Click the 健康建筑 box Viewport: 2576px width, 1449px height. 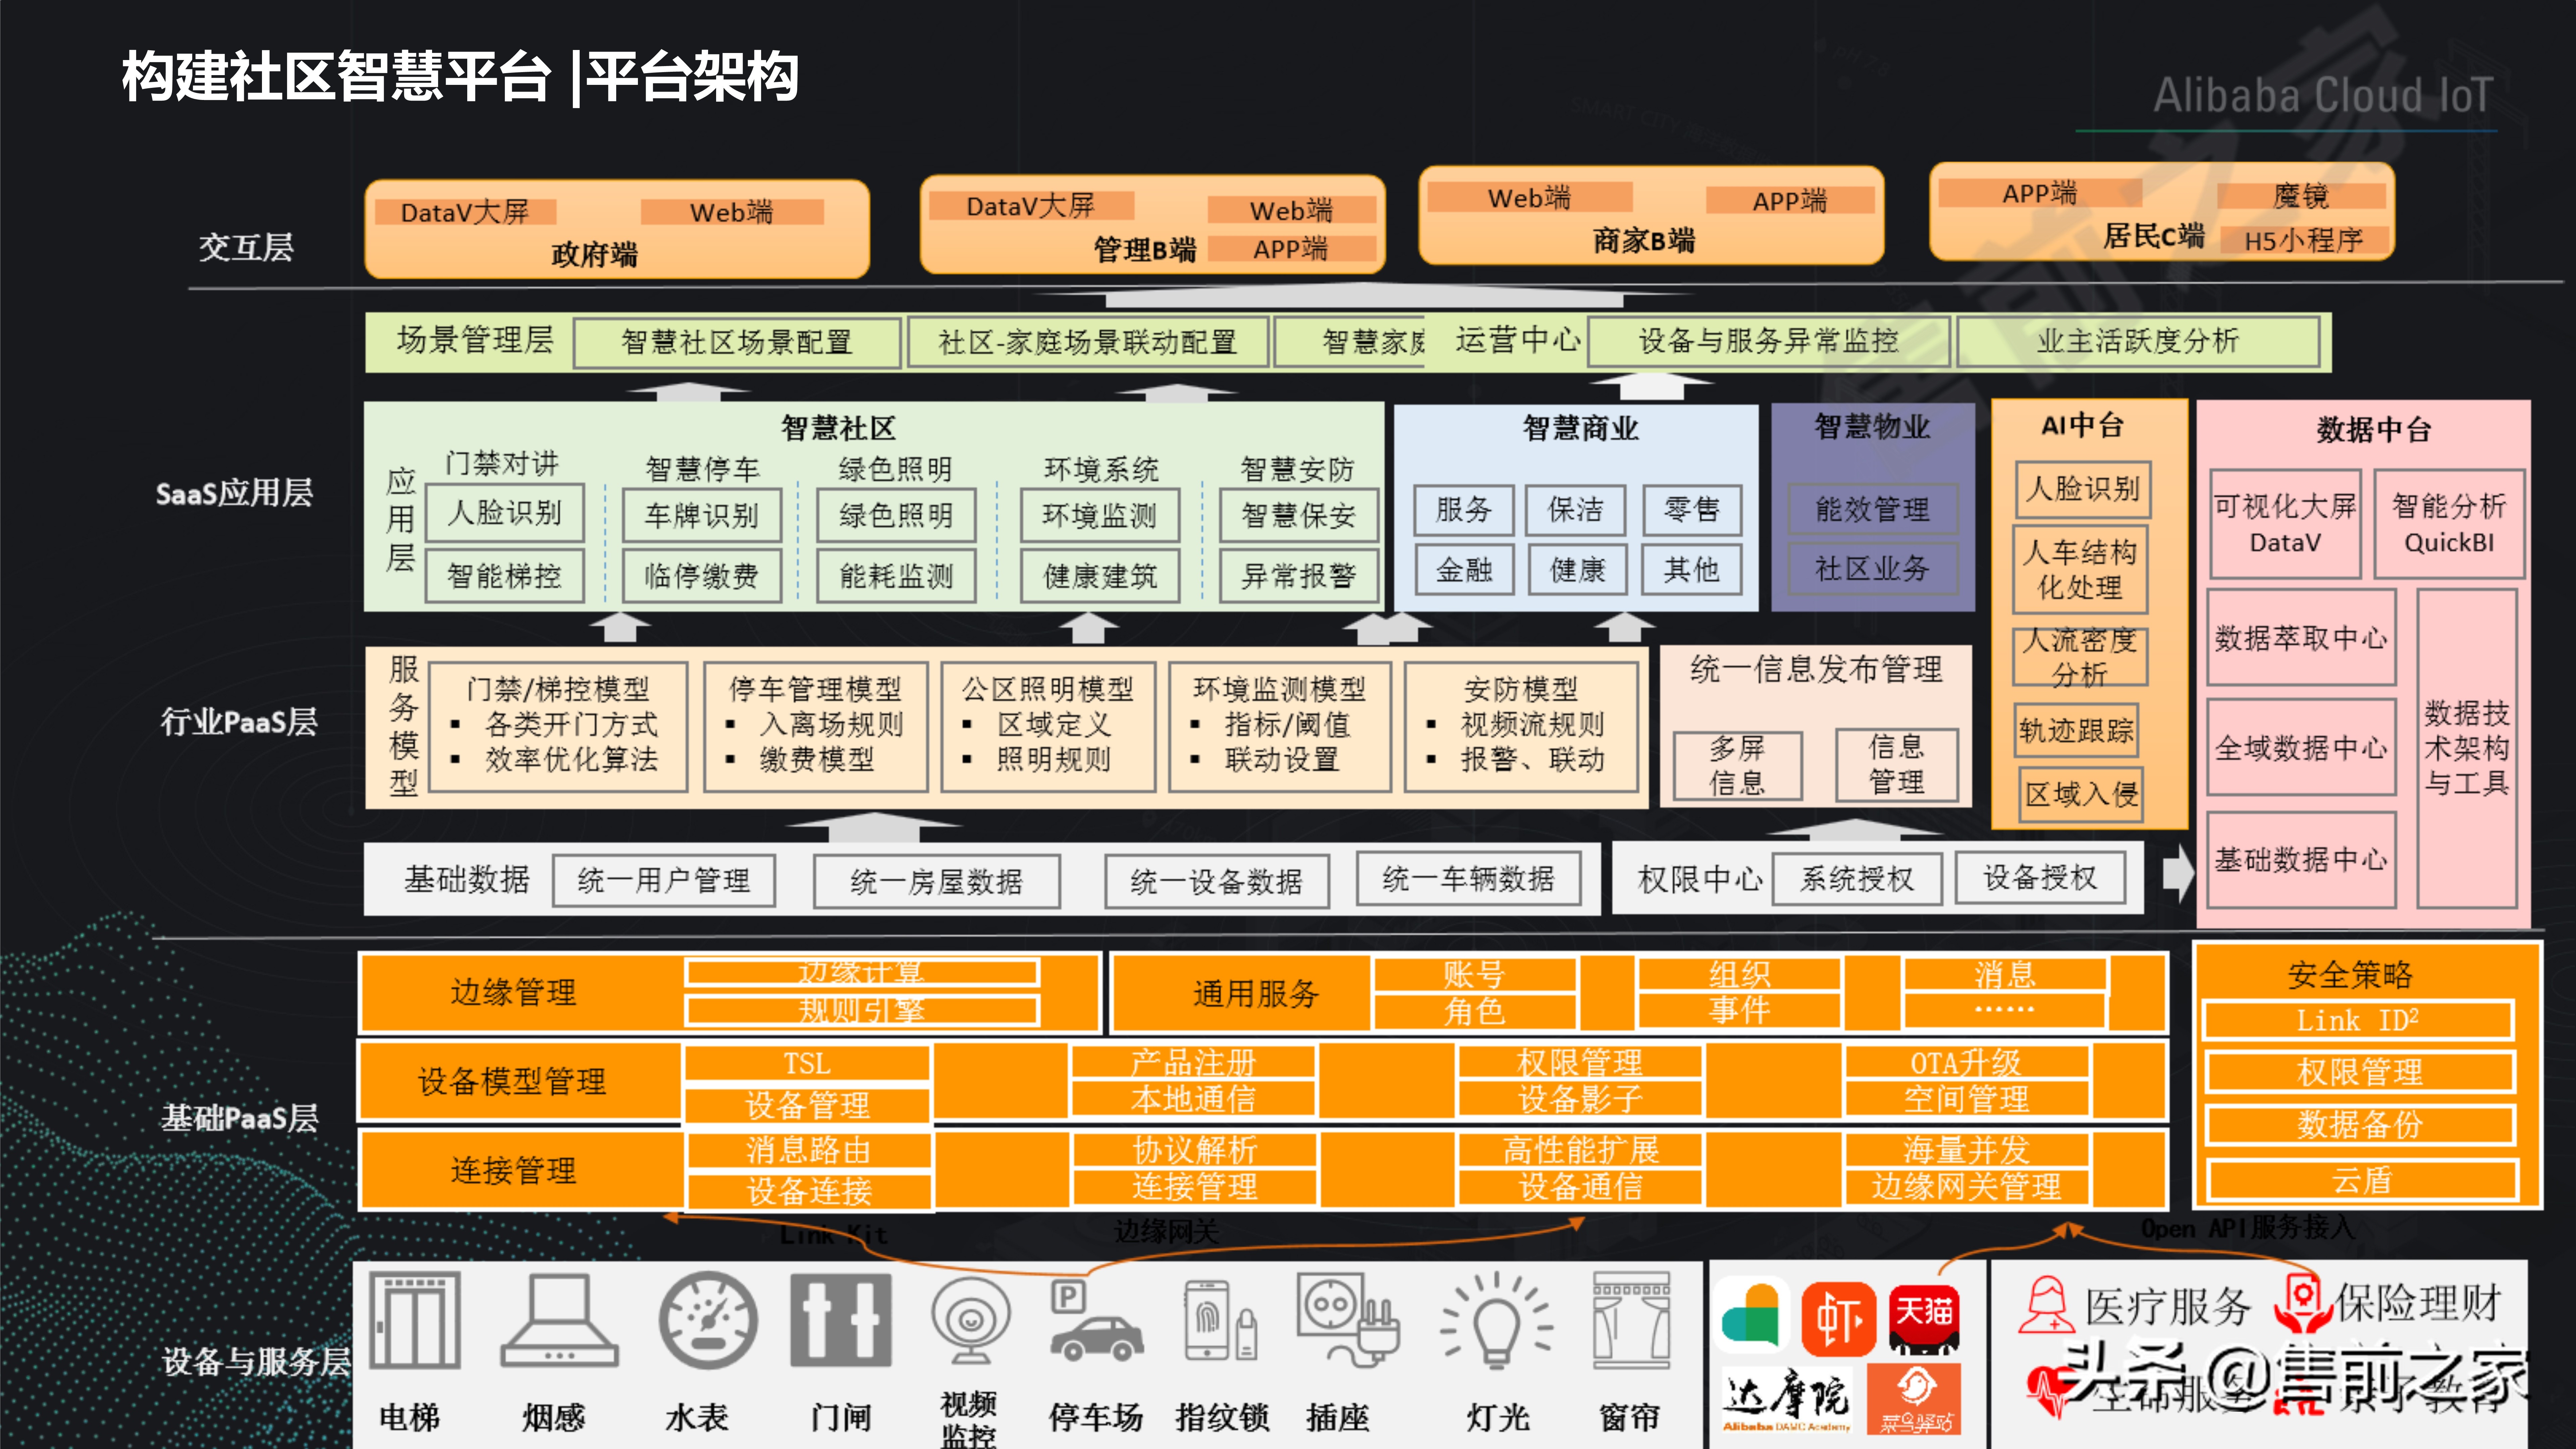coord(1100,576)
